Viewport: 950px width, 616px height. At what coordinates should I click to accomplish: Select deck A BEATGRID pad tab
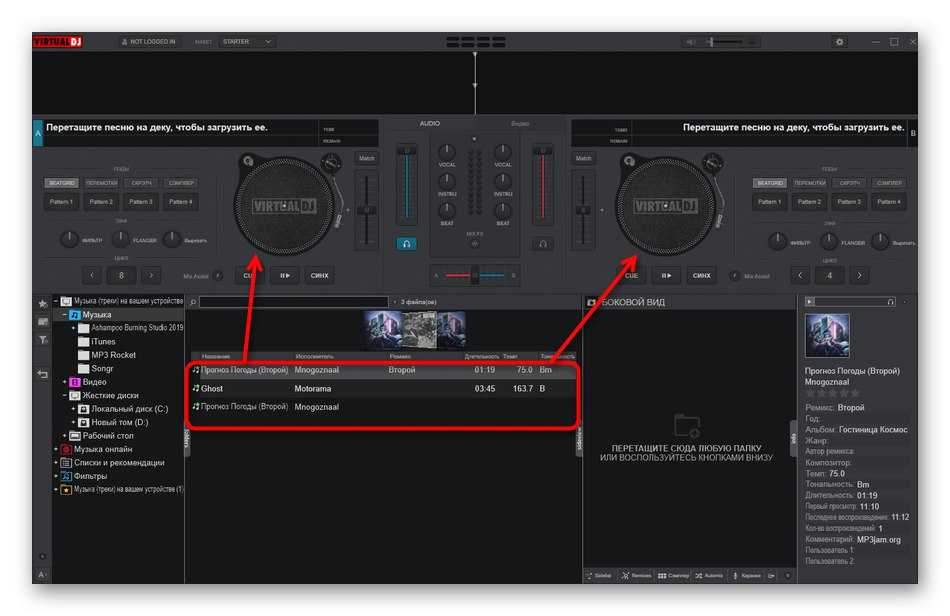[62, 183]
